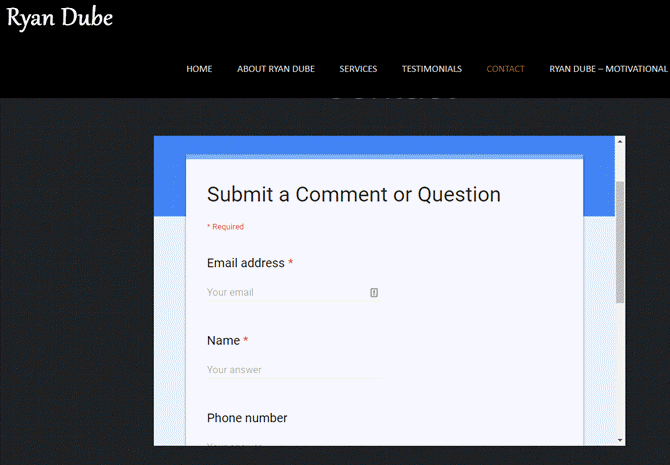Go to ABOUT RYAN DUBE page

(x=275, y=69)
